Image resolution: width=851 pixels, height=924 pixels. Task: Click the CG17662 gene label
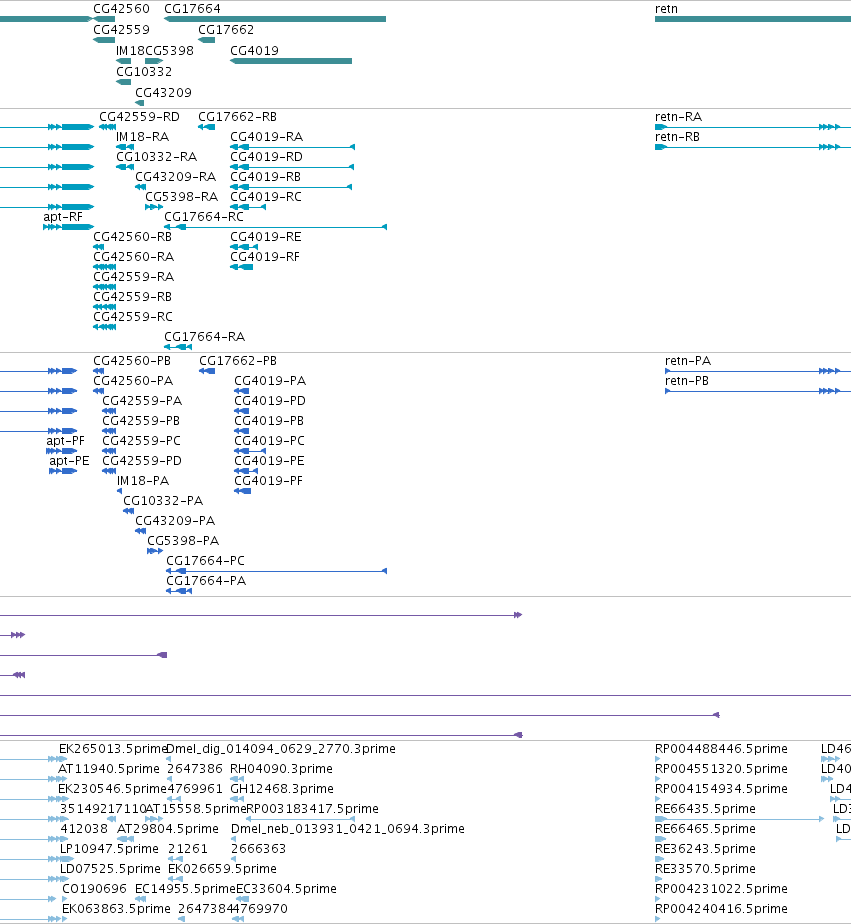226,29
